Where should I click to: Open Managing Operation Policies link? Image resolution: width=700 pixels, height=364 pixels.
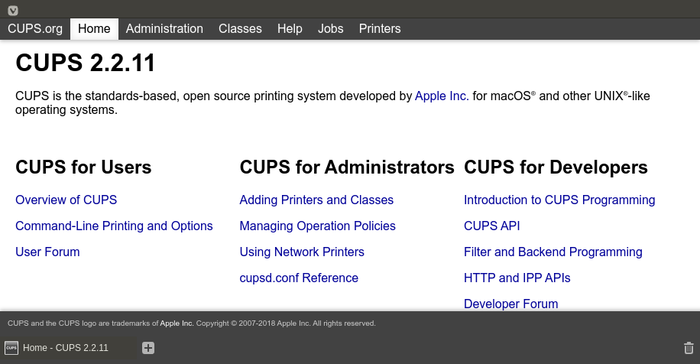tap(317, 226)
